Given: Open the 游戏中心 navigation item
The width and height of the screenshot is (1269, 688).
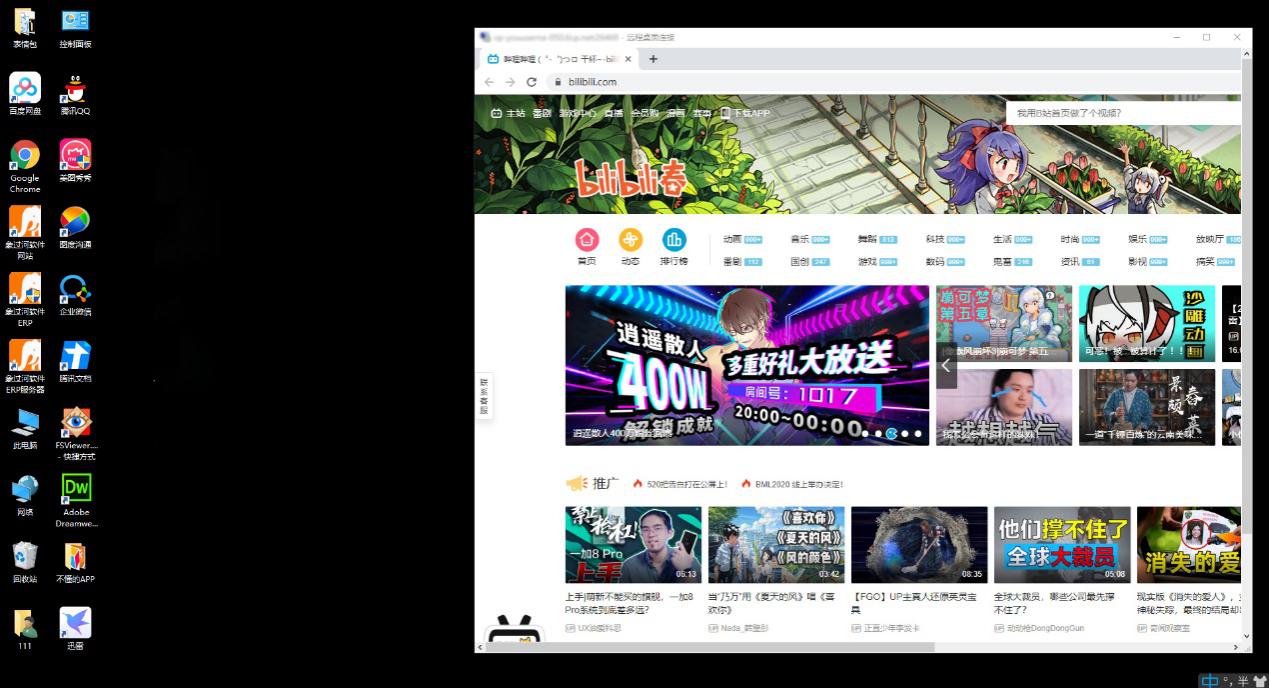Looking at the screenshot, I should [577, 113].
